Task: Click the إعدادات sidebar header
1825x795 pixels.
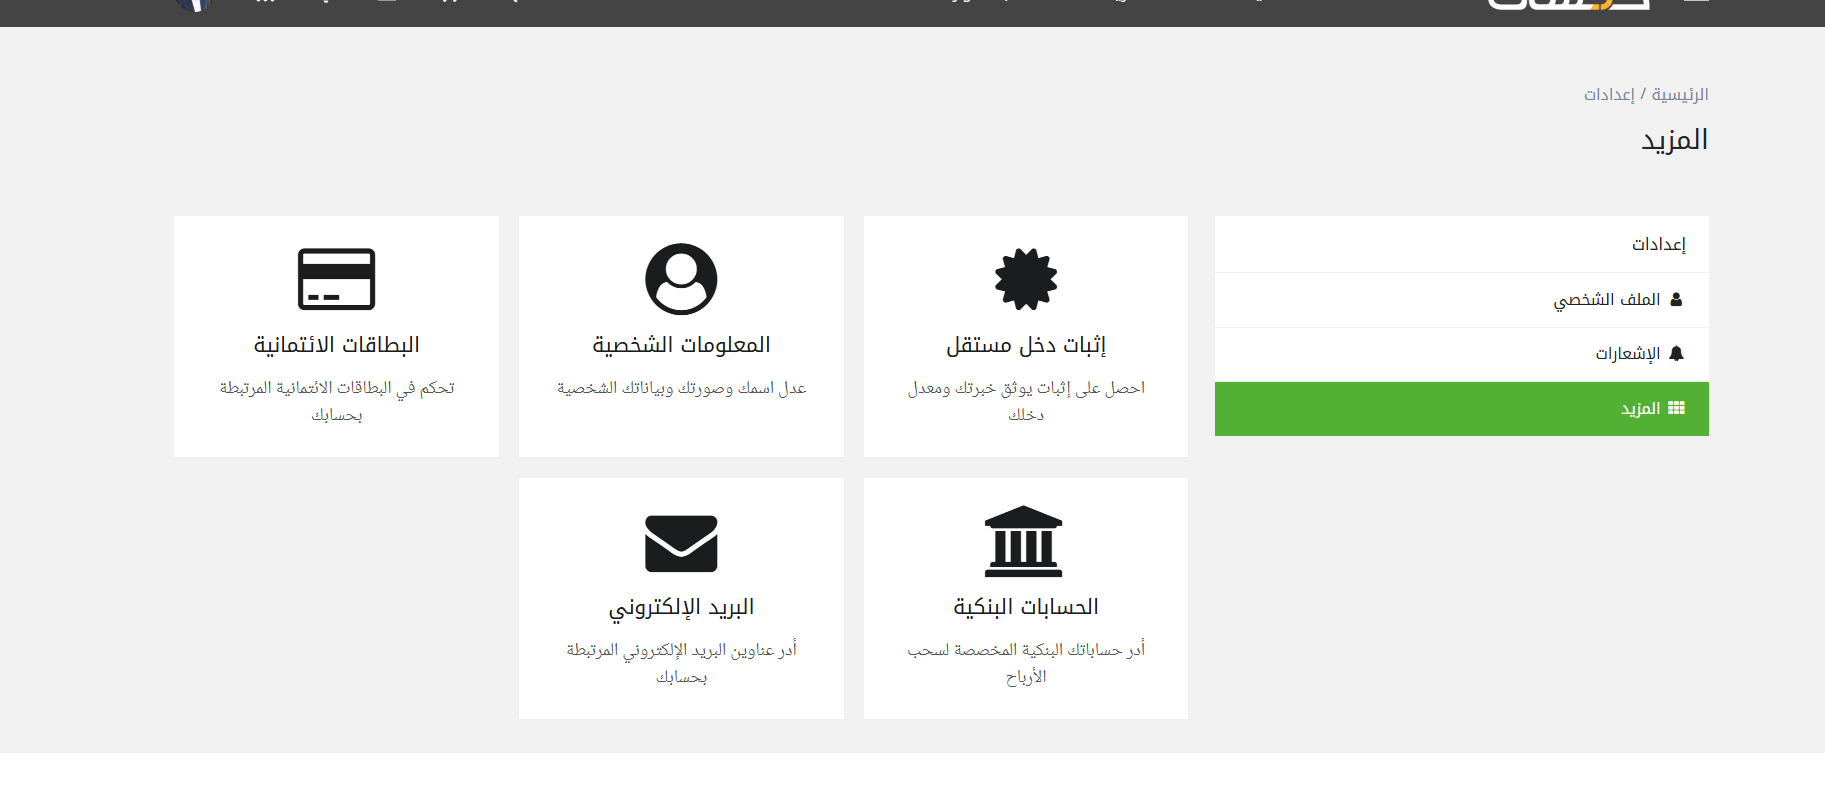Action: point(1658,244)
